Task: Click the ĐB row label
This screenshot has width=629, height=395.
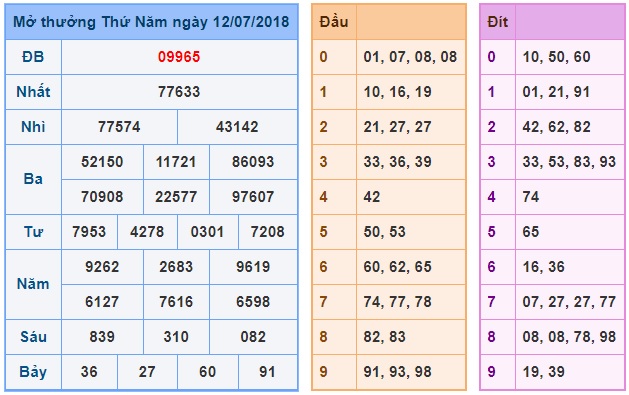Action: click(x=33, y=57)
